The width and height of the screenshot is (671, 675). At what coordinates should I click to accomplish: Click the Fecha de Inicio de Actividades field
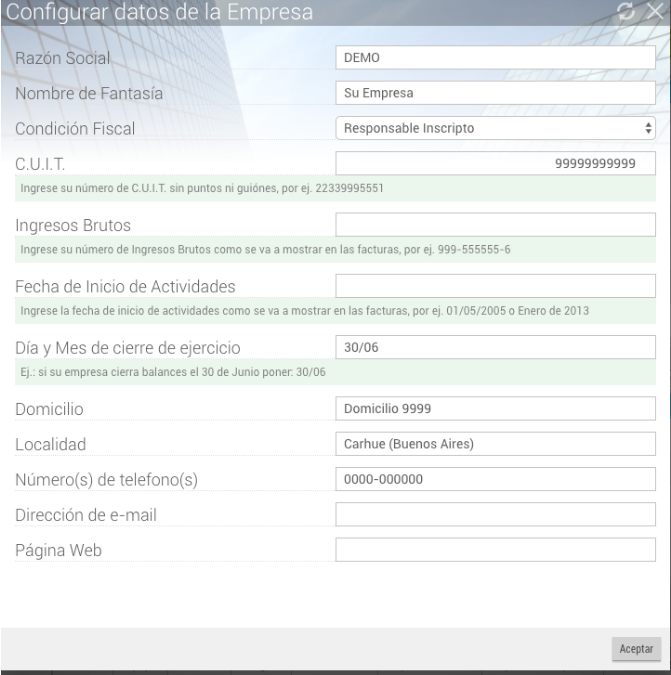tap(495, 286)
